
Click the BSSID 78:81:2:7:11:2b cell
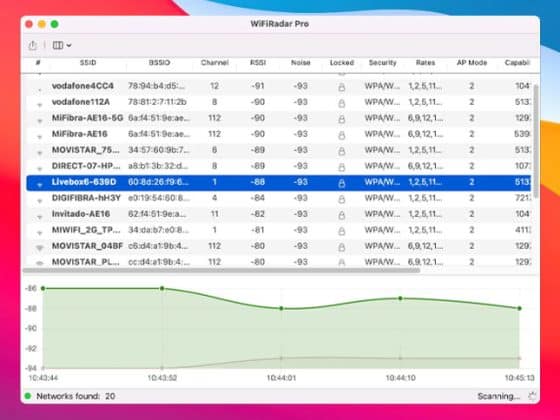(x=157, y=102)
